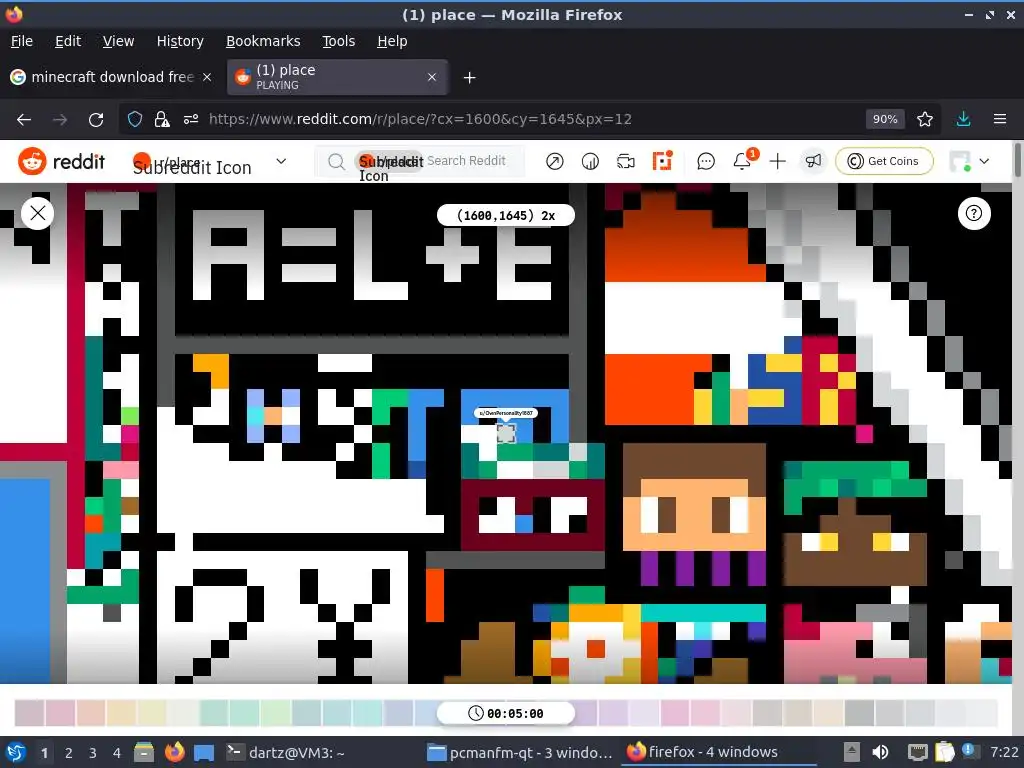Click the selected pixel under username tooltip
Viewport: 1024px width, 768px height.
(x=506, y=432)
